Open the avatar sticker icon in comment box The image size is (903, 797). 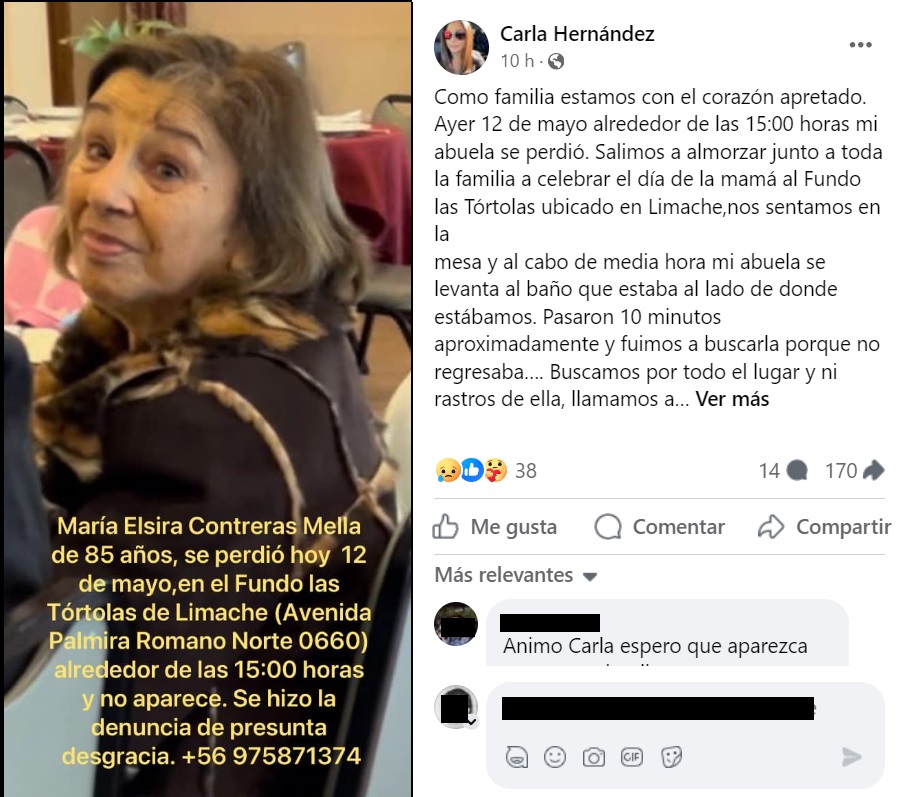pyautogui.click(x=517, y=757)
